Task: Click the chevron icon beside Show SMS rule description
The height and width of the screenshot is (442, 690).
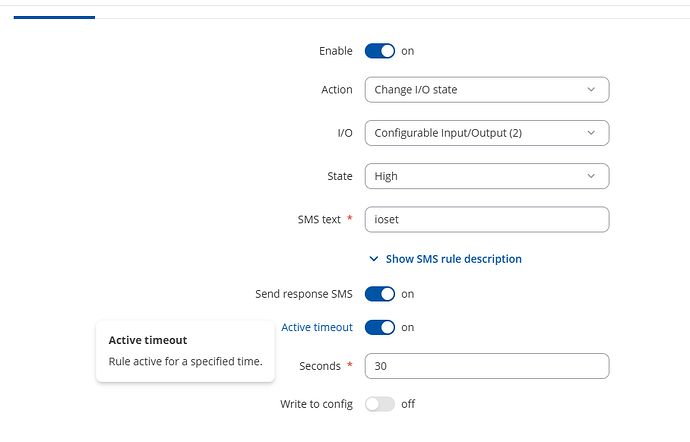Action: pyautogui.click(x=374, y=259)
